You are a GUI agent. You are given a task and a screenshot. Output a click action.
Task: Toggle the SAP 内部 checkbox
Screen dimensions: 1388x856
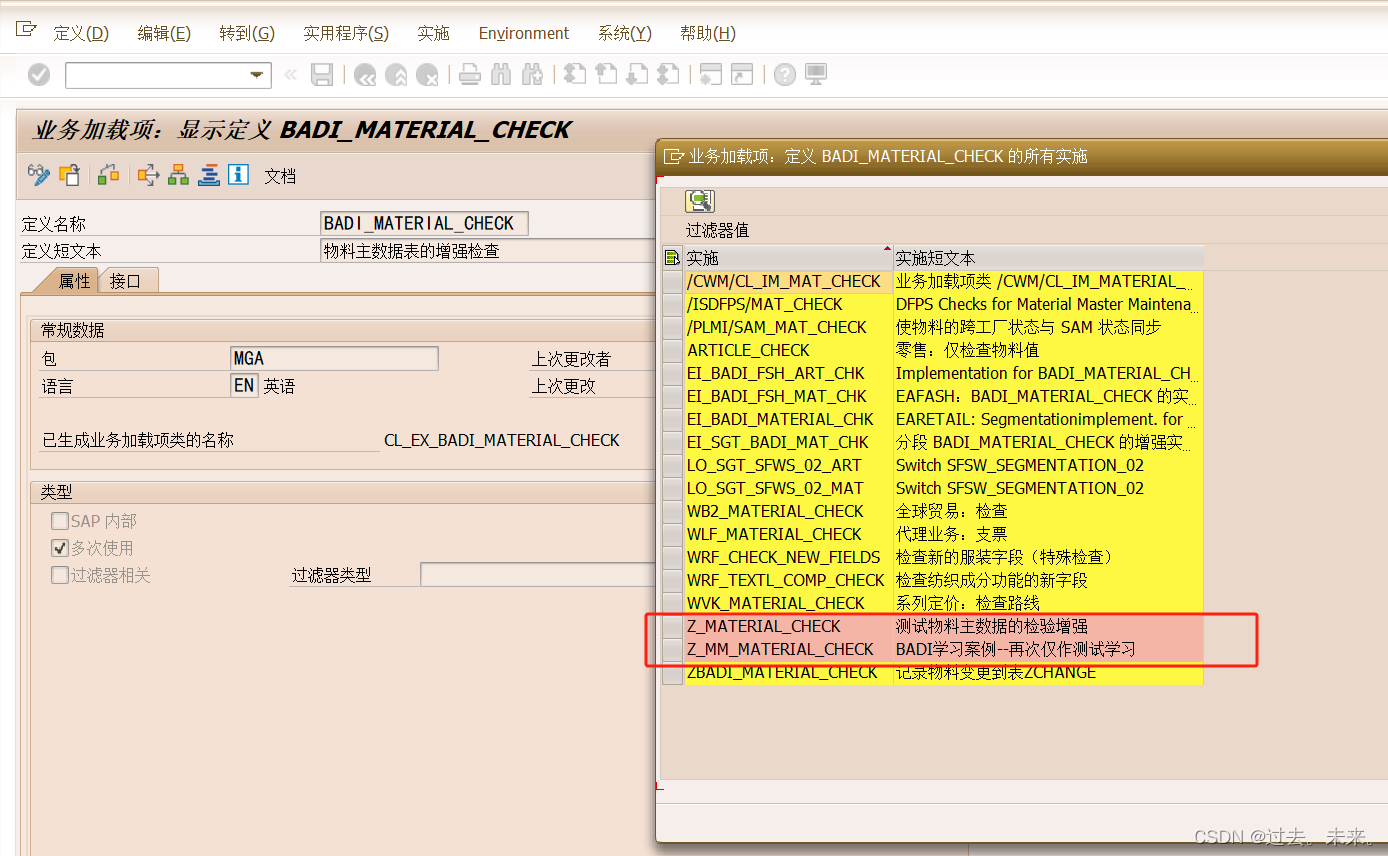click(x=60, y=521)
